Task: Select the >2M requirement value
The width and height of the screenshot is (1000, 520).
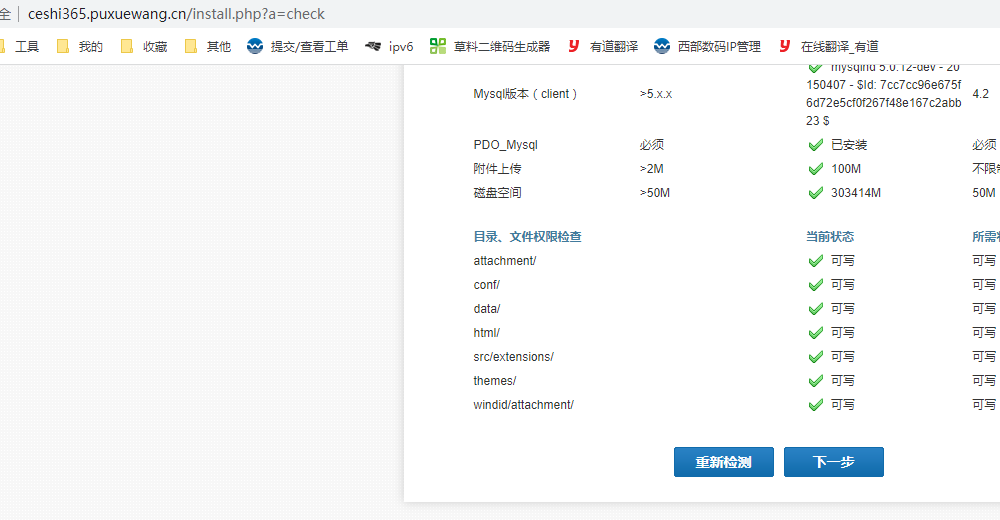Action: click(x=652, y=169)
